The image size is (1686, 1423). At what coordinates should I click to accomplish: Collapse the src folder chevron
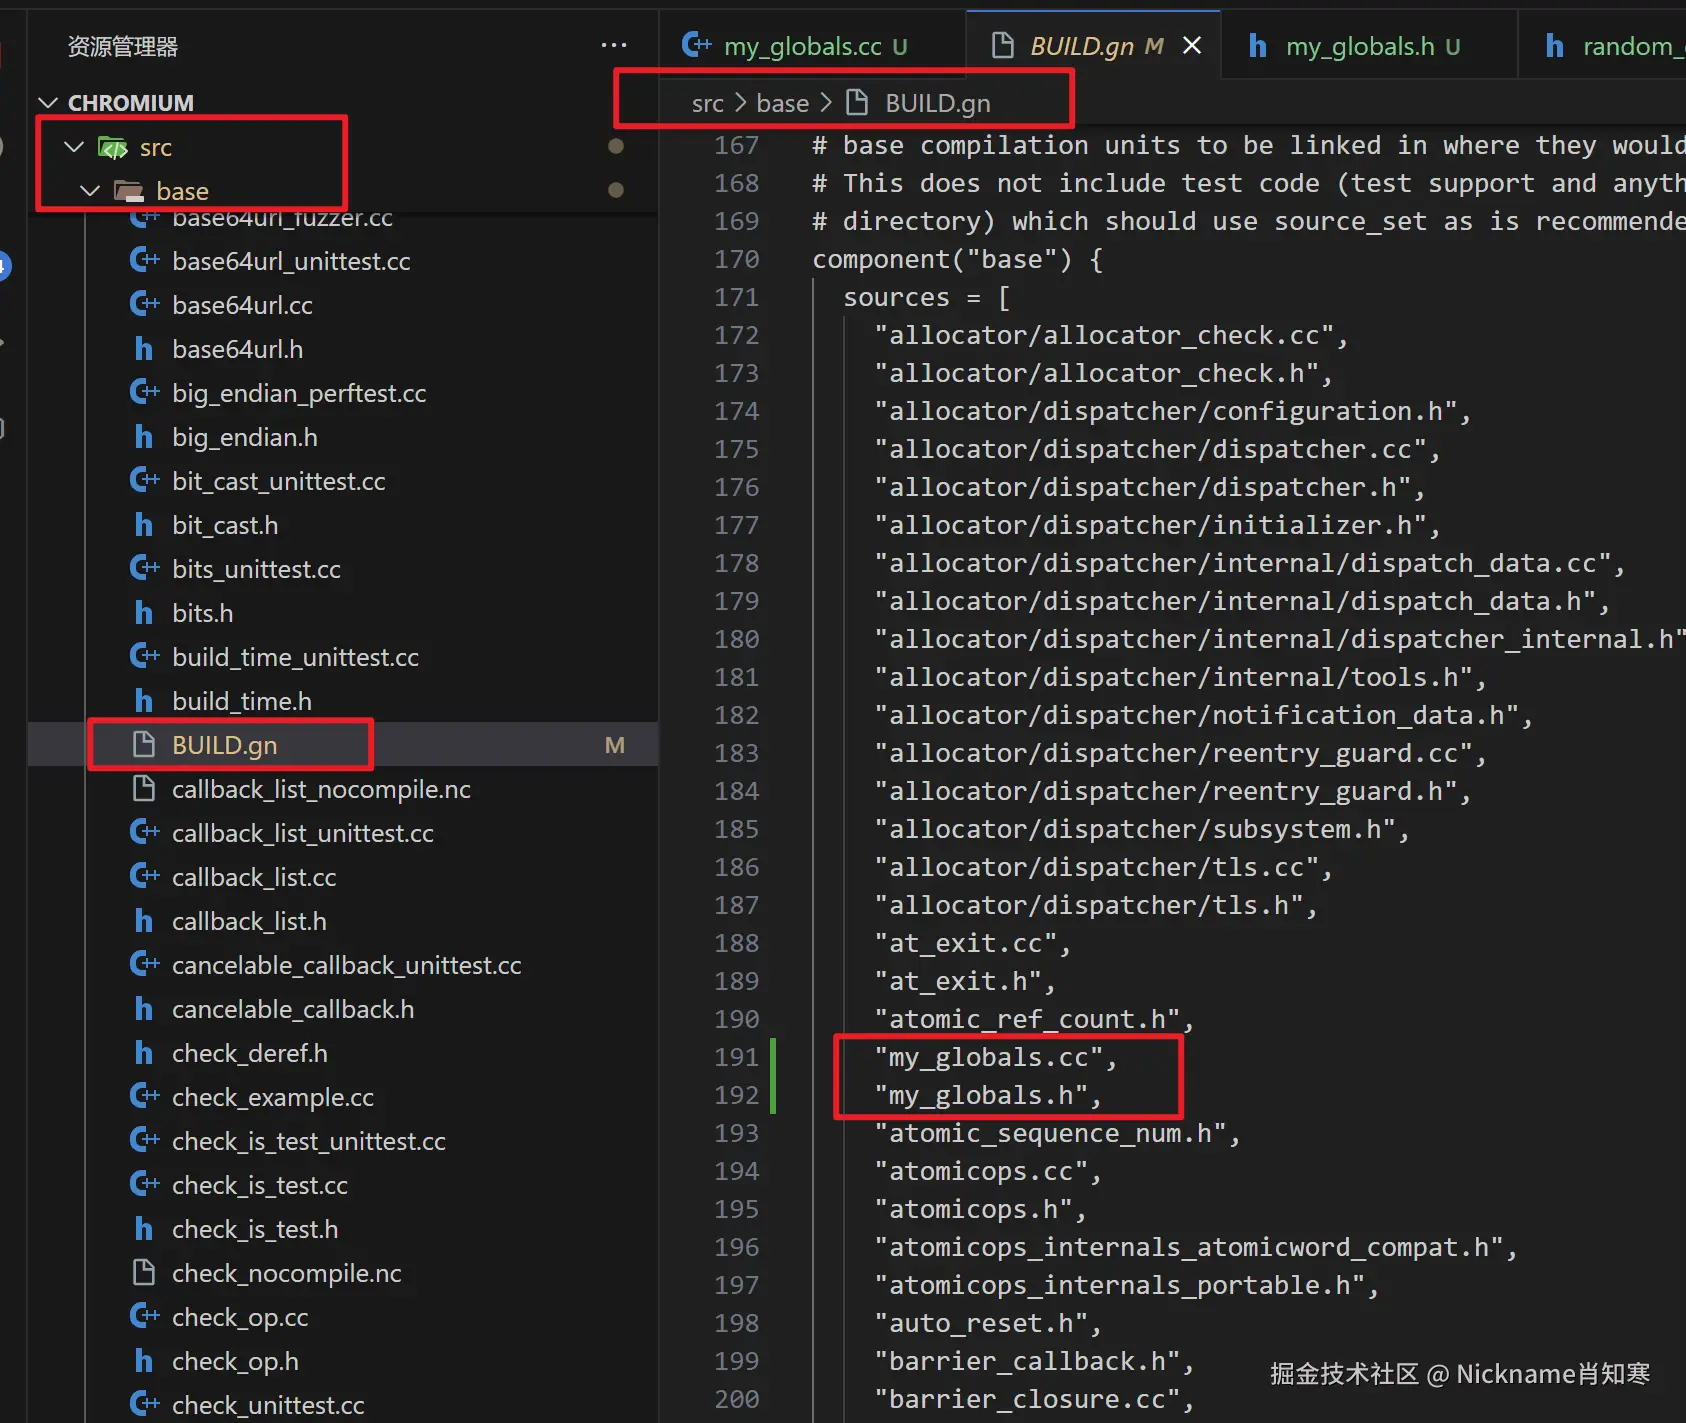(x=74, y=147)
